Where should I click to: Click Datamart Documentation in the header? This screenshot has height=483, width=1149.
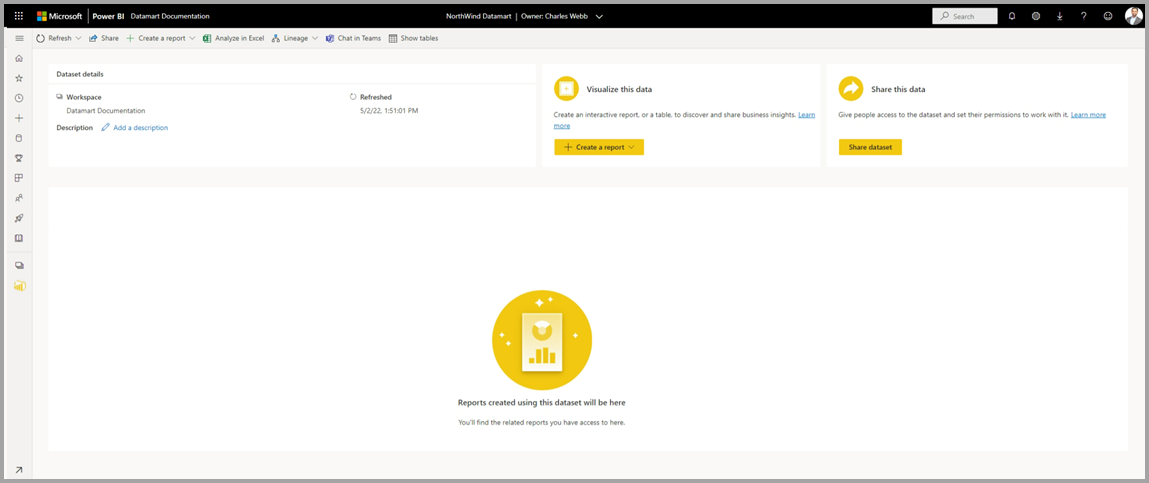[169, 16]
